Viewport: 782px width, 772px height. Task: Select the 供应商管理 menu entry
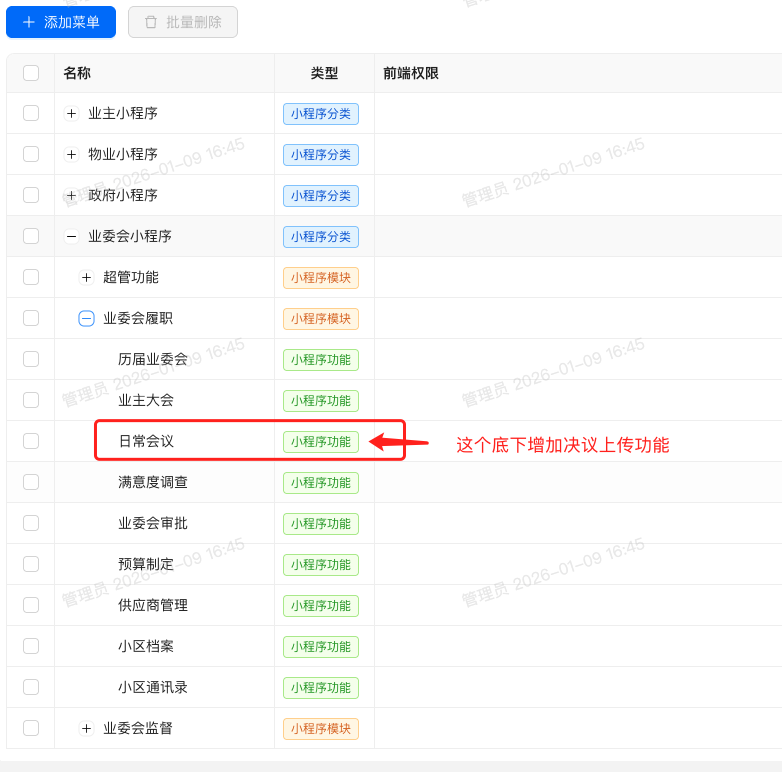(x=153, y=605)
